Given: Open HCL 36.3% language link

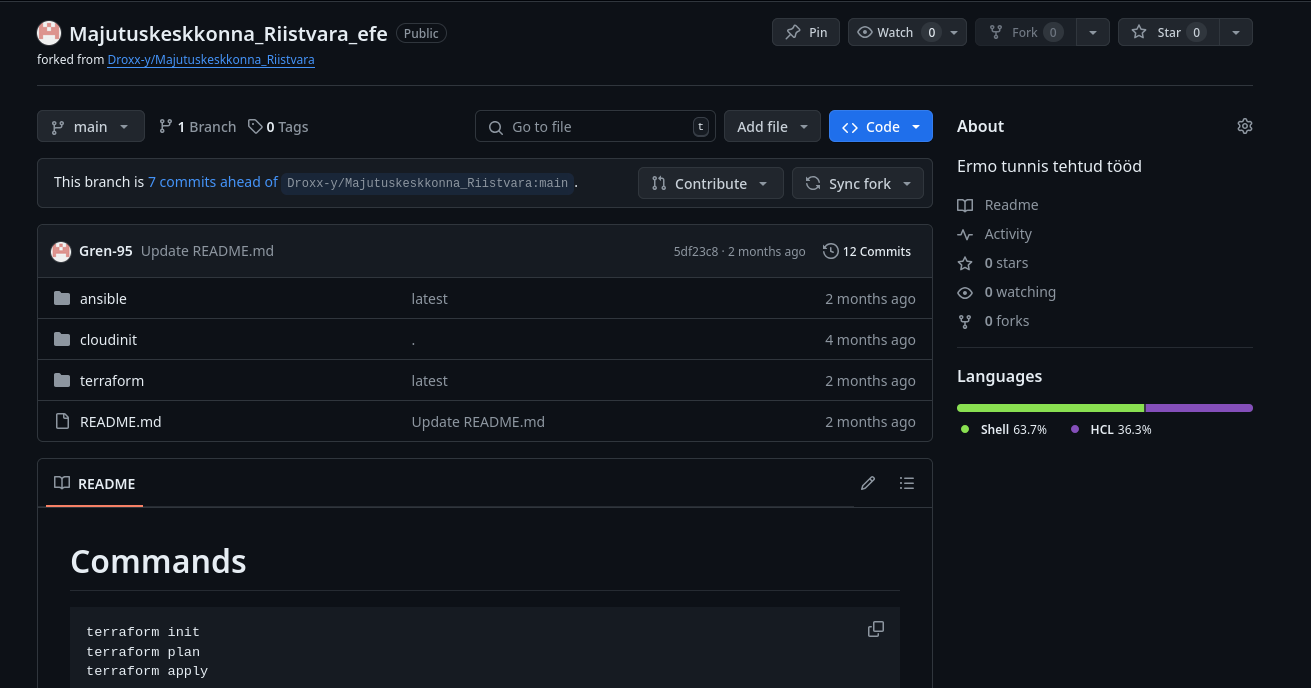Looking at the screenshot, I should (x=1111, y=429).
